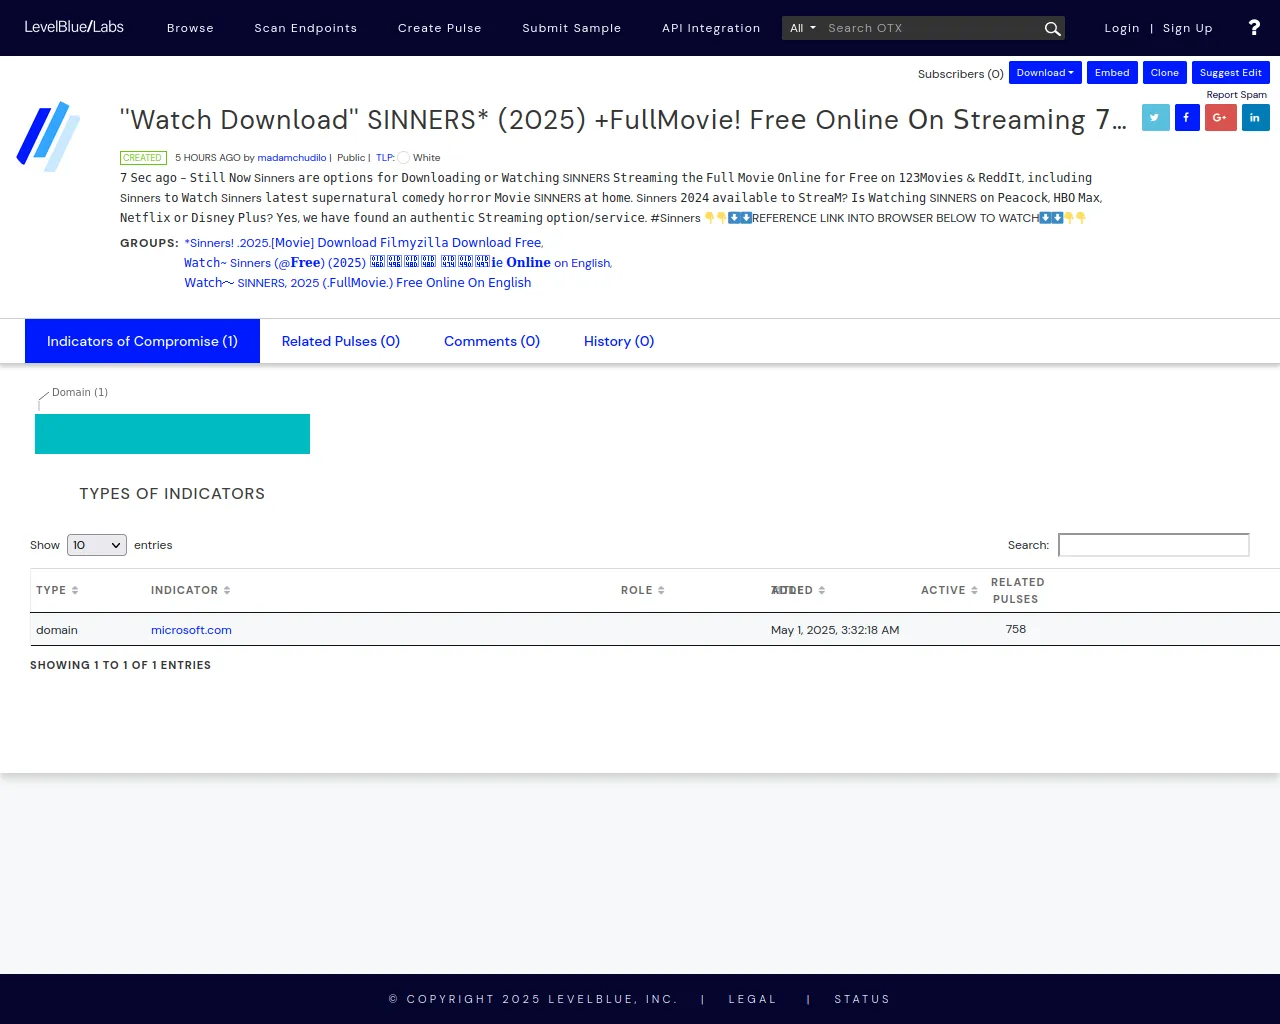The height and width of the screenshot is (1024, 1280).
Task: Open the show entries count dropdown
Action: click(96, 545)
